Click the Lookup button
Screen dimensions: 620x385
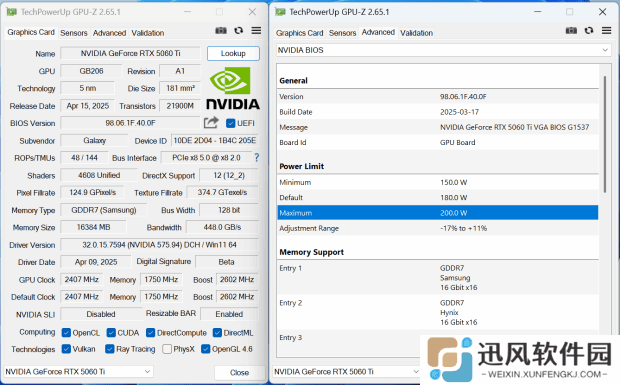pyautogui.click(x=233, y=53)
